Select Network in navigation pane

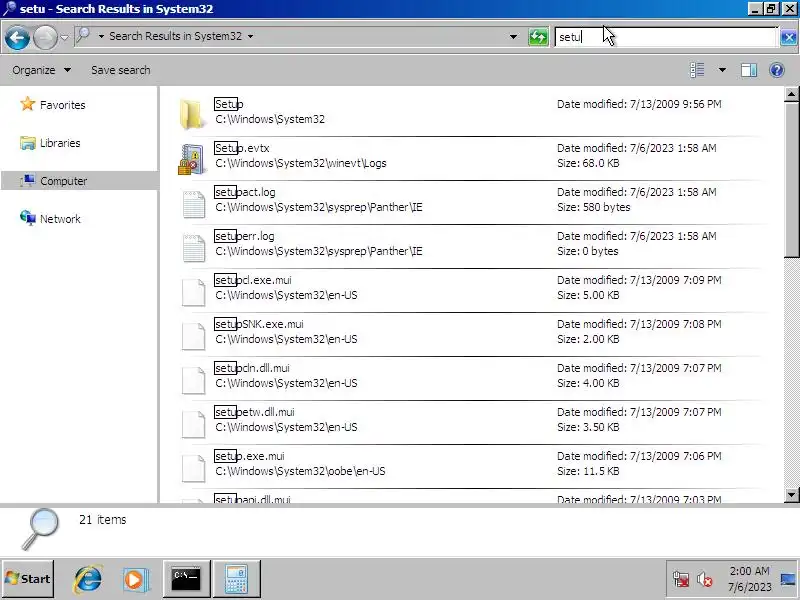pyautogui.click(x=50, y=218)
